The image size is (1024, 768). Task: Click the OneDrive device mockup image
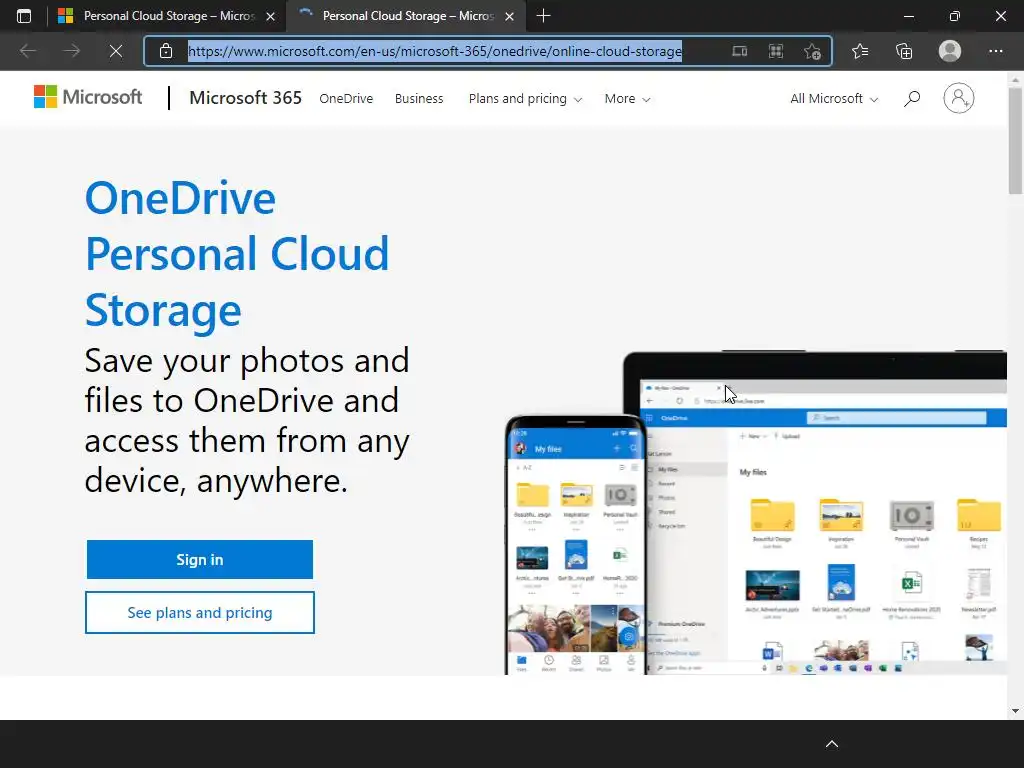click(x=756, y=513)
